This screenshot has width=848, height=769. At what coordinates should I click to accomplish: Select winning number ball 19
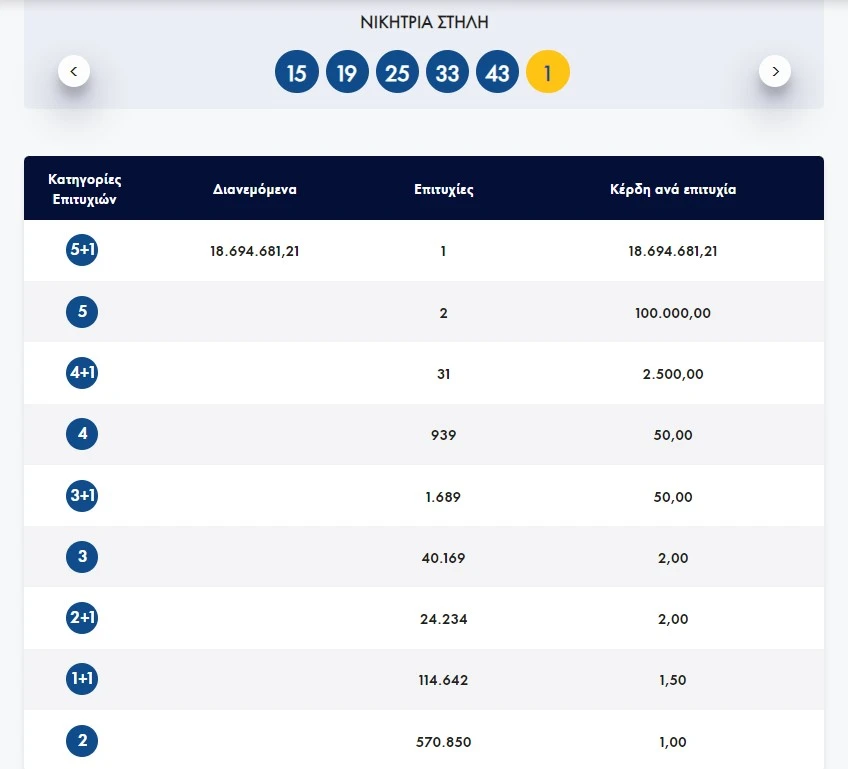(347, 73)
